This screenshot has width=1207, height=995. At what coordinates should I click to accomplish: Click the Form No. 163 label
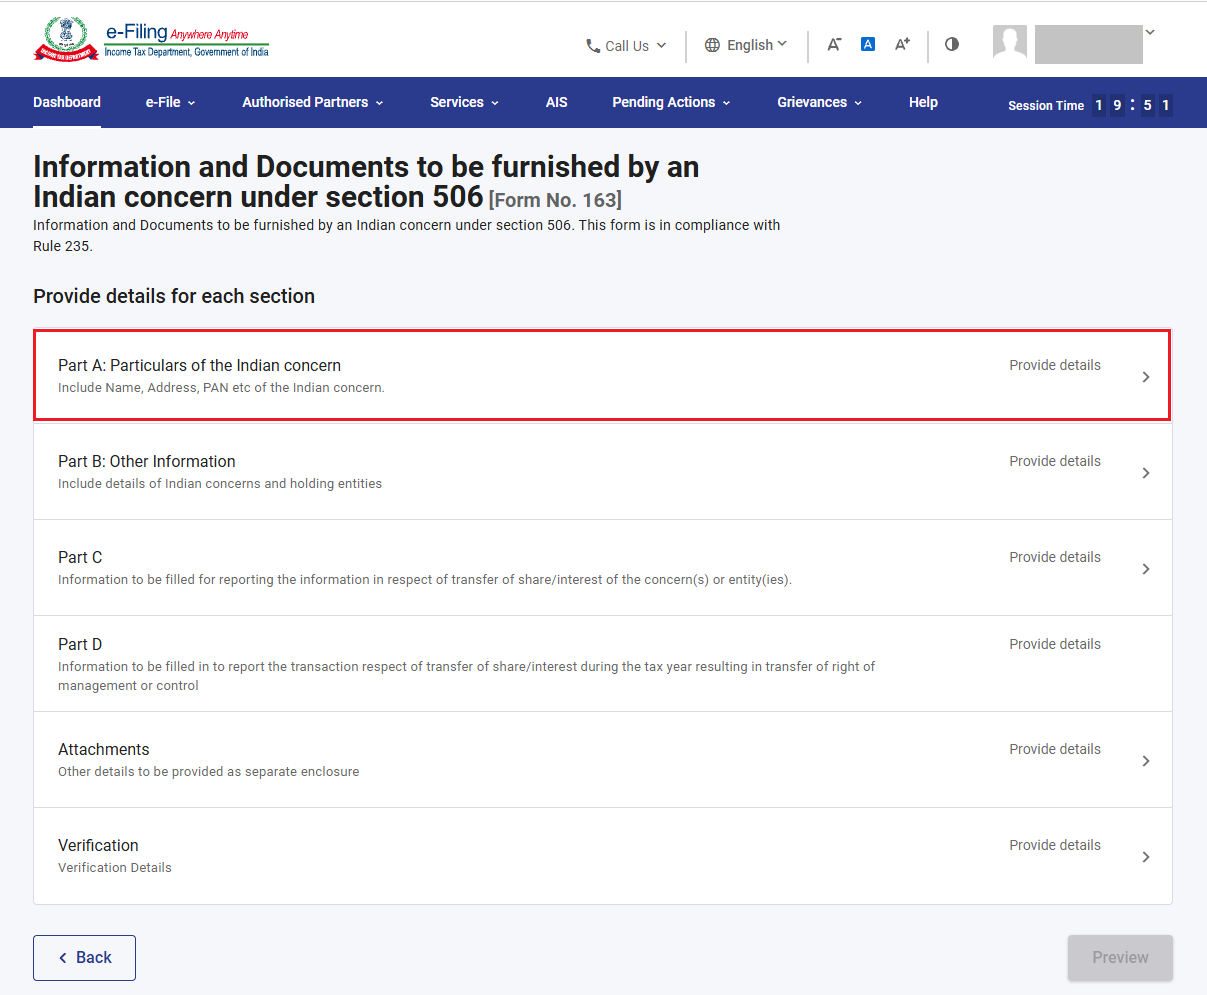pyautogui.click(x=555, y=200)
